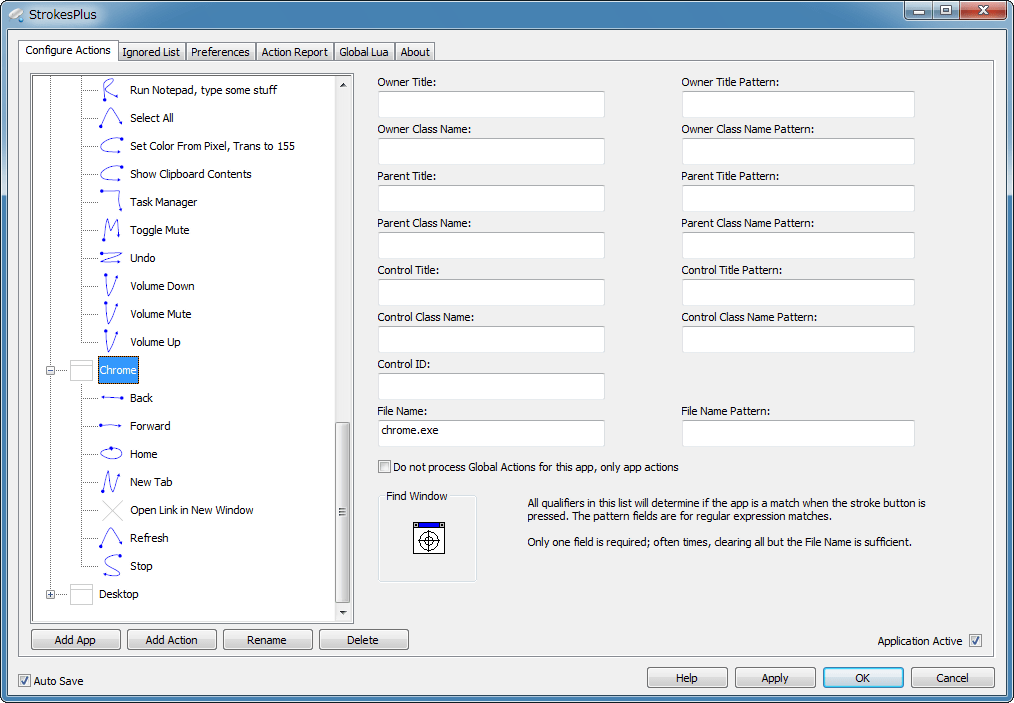Viewport: 1014px width, 703px height.
Task: Click the Open Link in New Window gesture icon
Action: point(111,510)
